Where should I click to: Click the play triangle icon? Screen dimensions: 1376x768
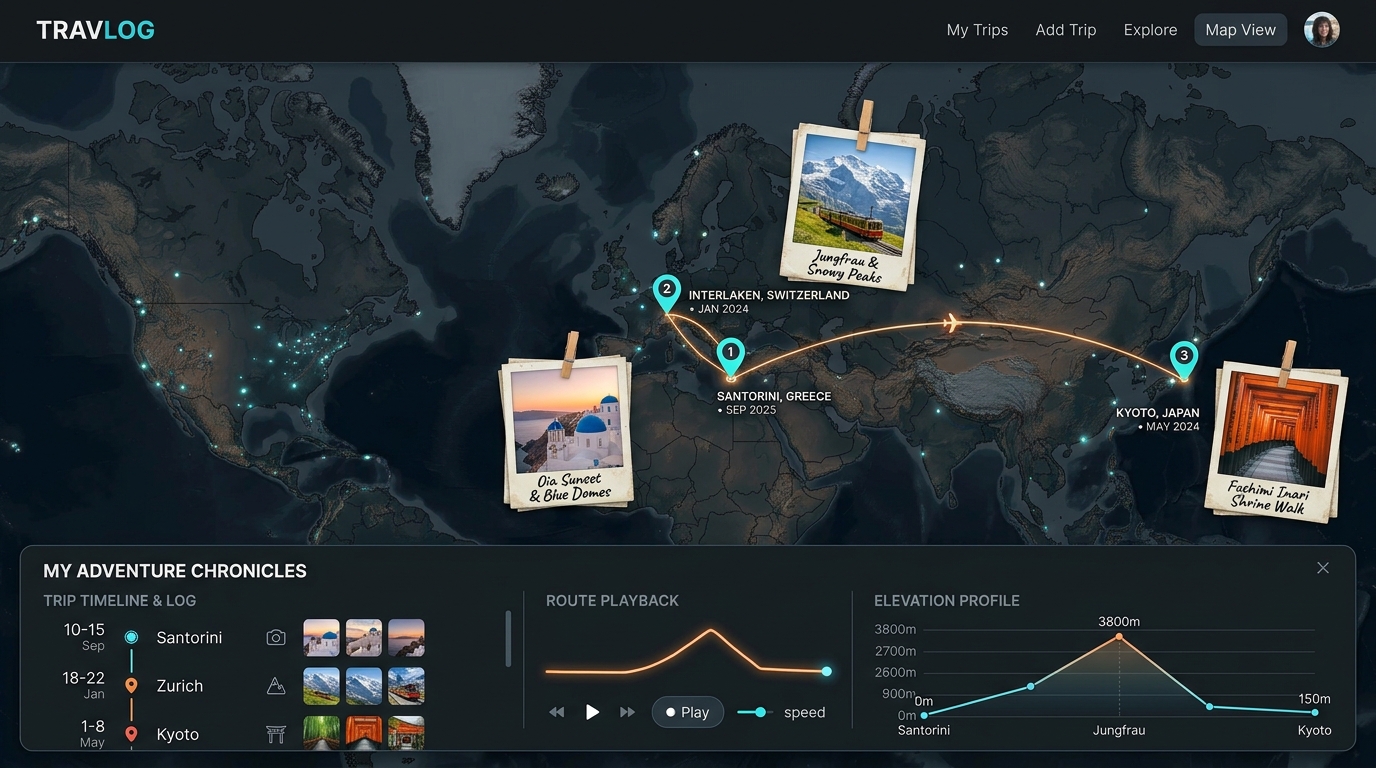tap(592, 712)
